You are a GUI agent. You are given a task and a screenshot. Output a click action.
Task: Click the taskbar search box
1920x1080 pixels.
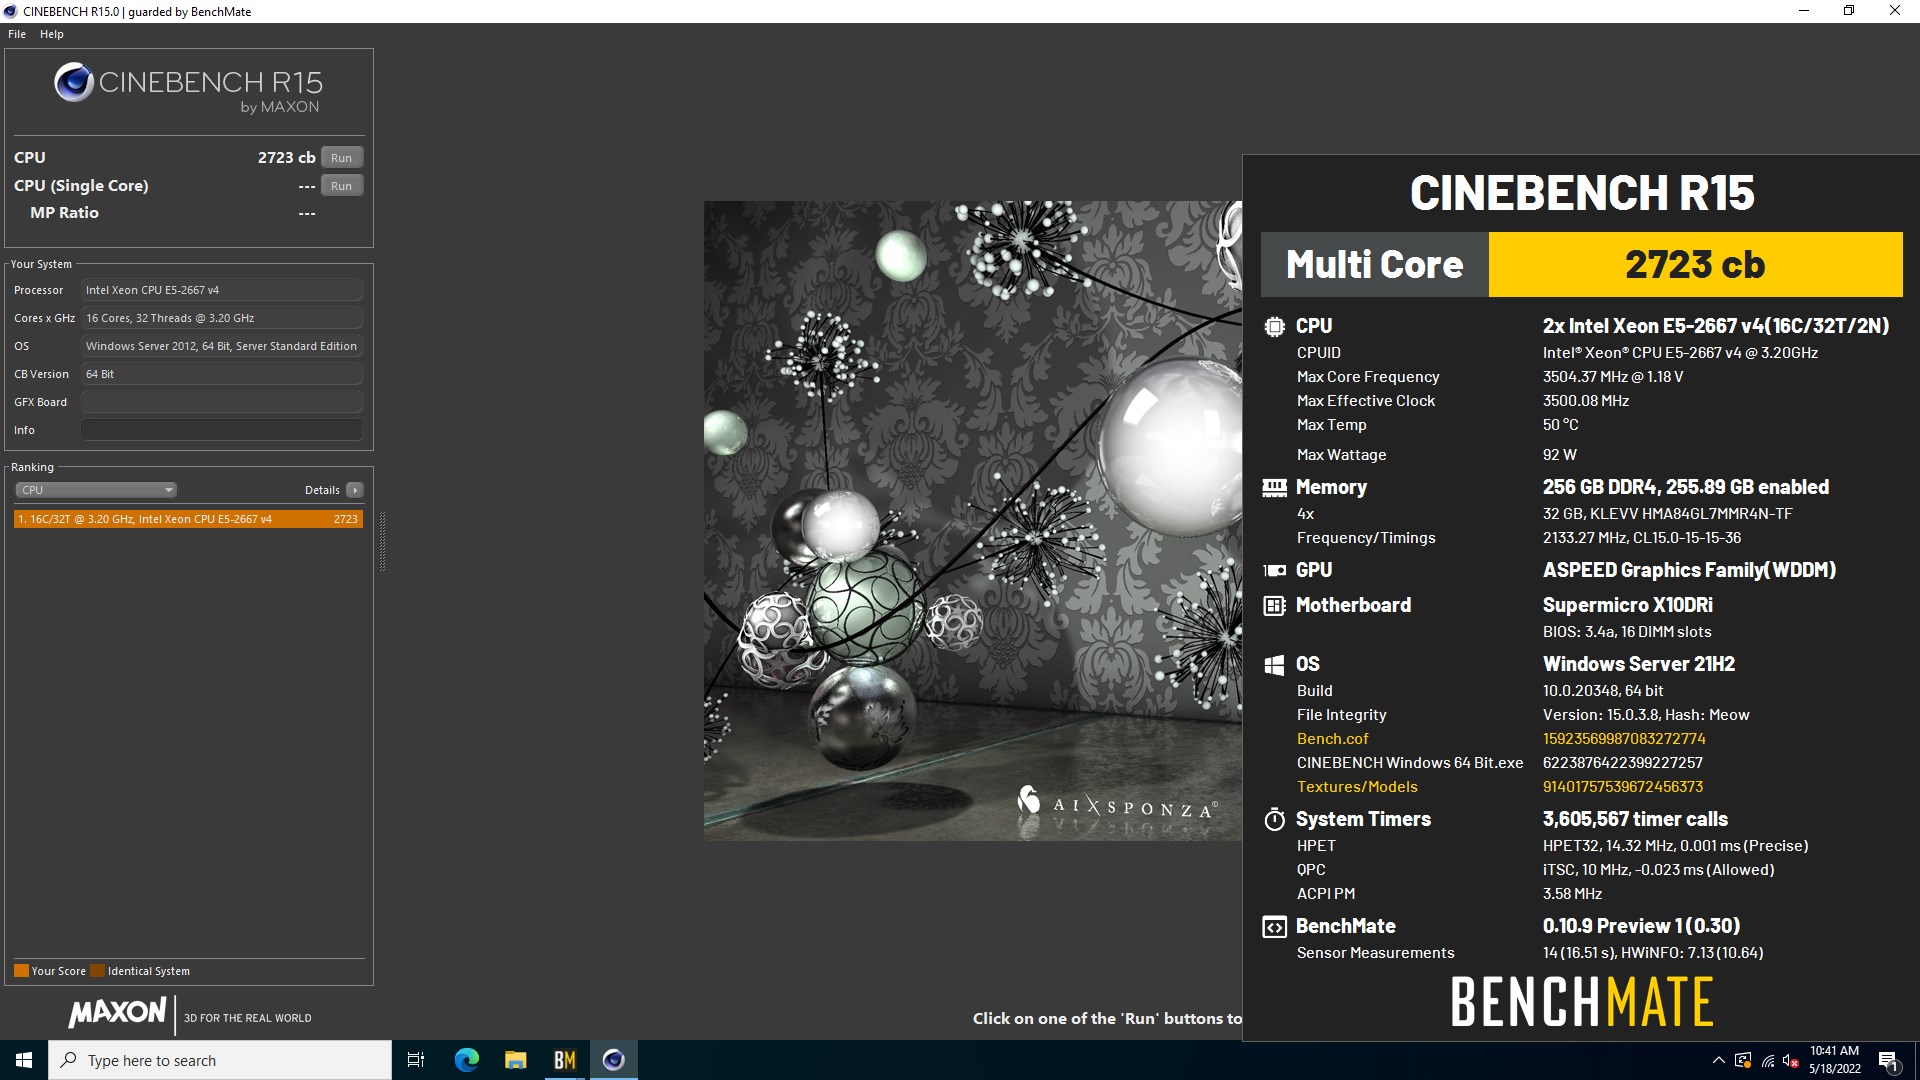point(220,1060)
